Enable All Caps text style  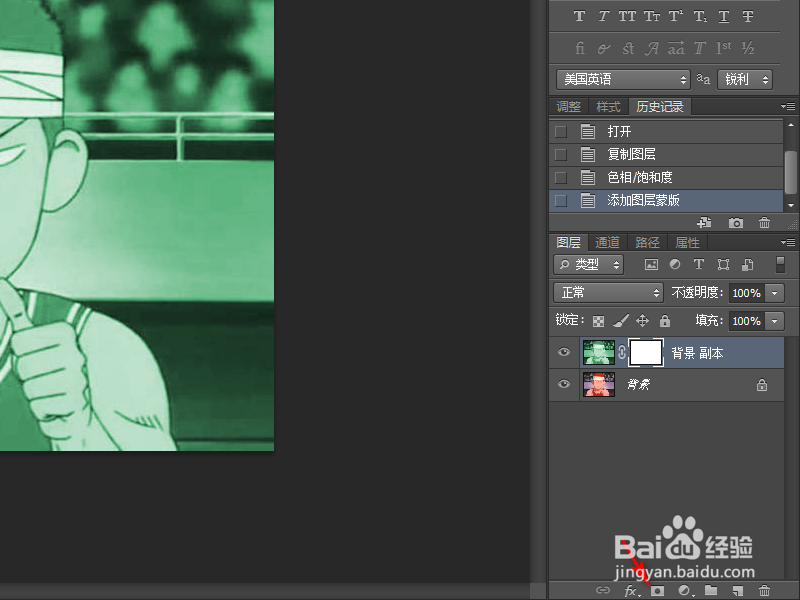click(627, 16)
